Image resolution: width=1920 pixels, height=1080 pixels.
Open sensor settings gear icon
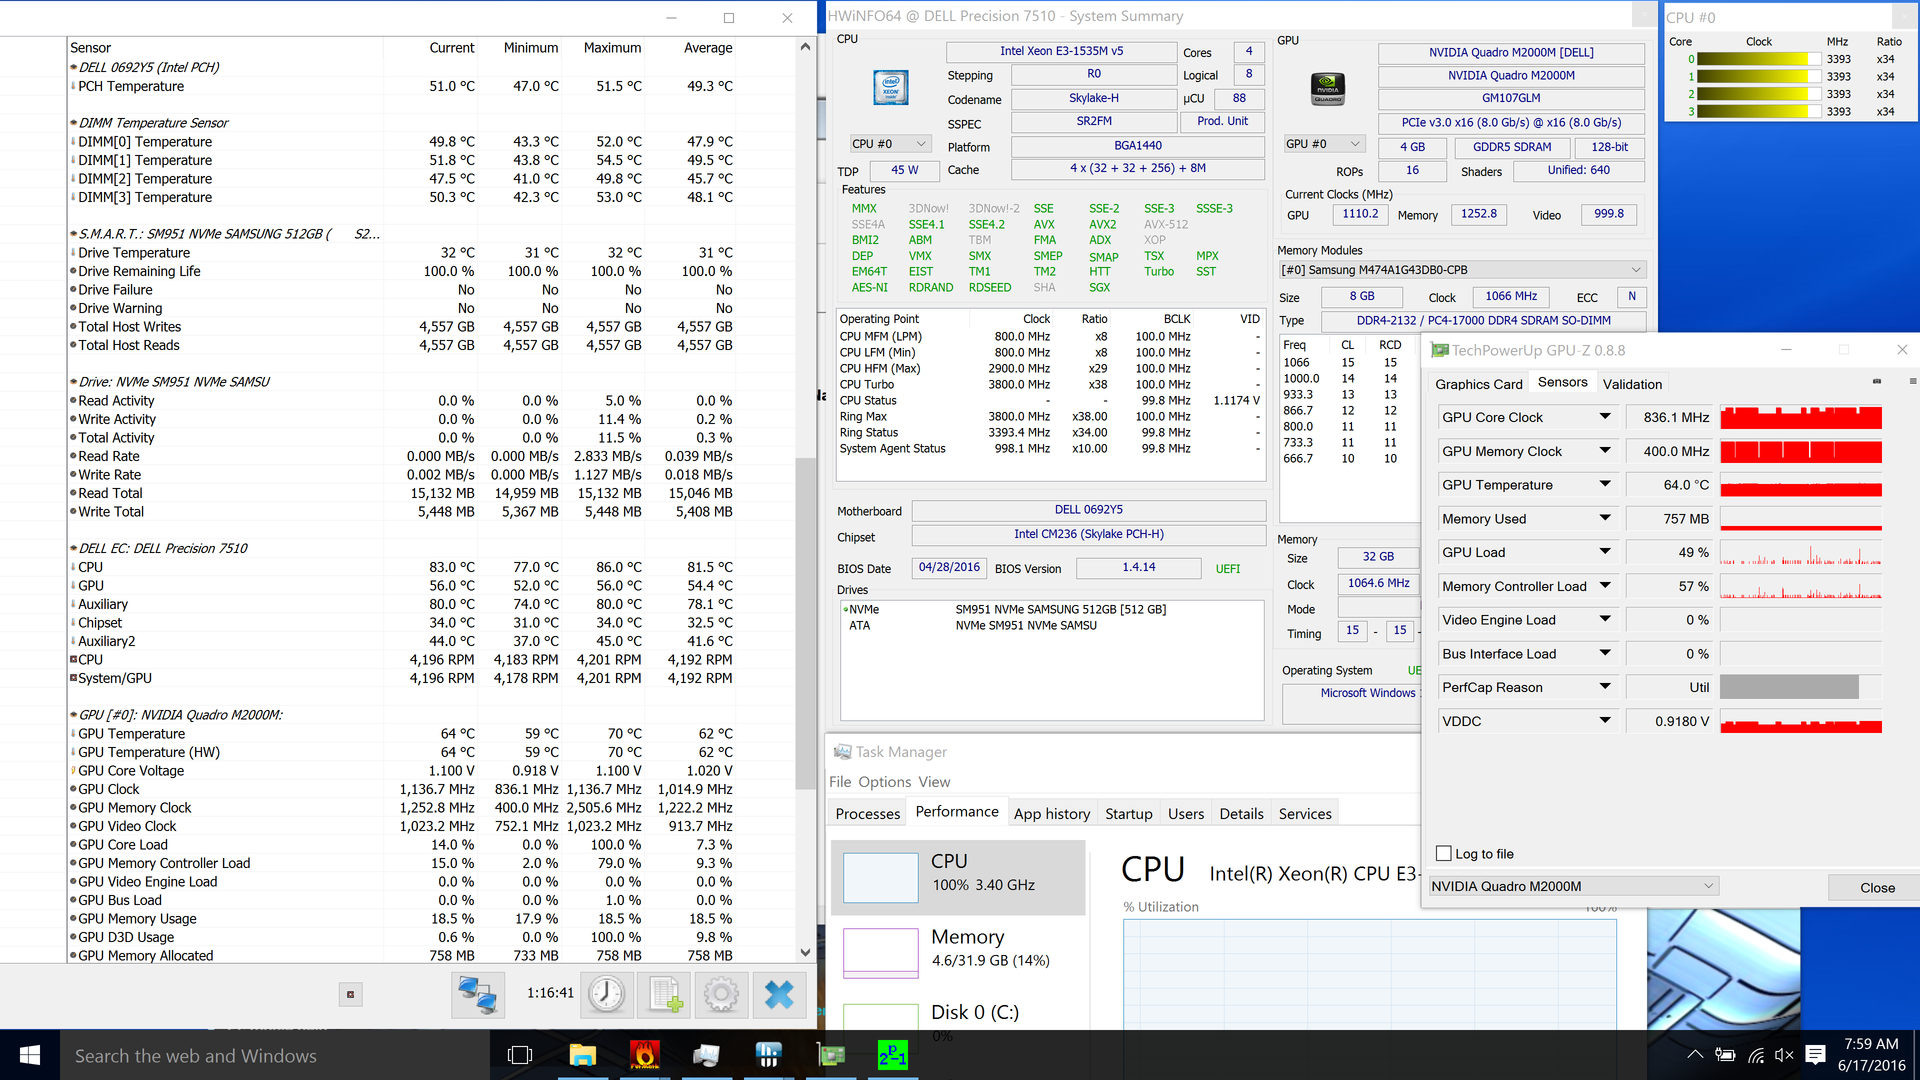(x=721, y=994)
